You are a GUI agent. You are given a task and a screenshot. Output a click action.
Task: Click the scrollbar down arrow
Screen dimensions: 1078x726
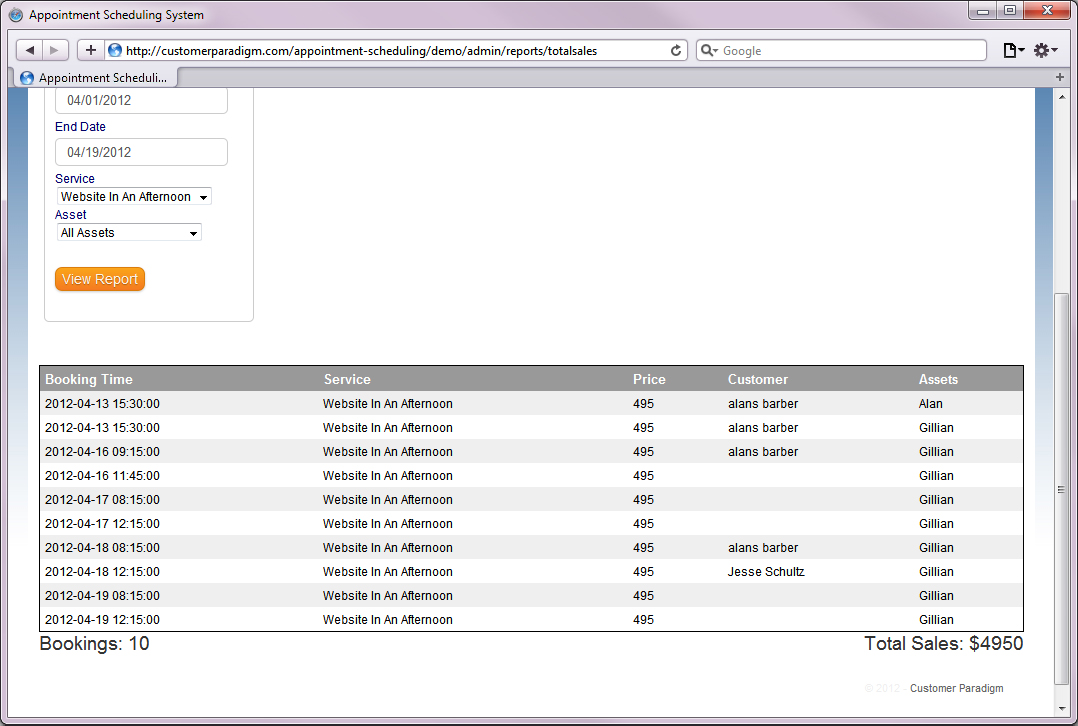point(1063,708)
